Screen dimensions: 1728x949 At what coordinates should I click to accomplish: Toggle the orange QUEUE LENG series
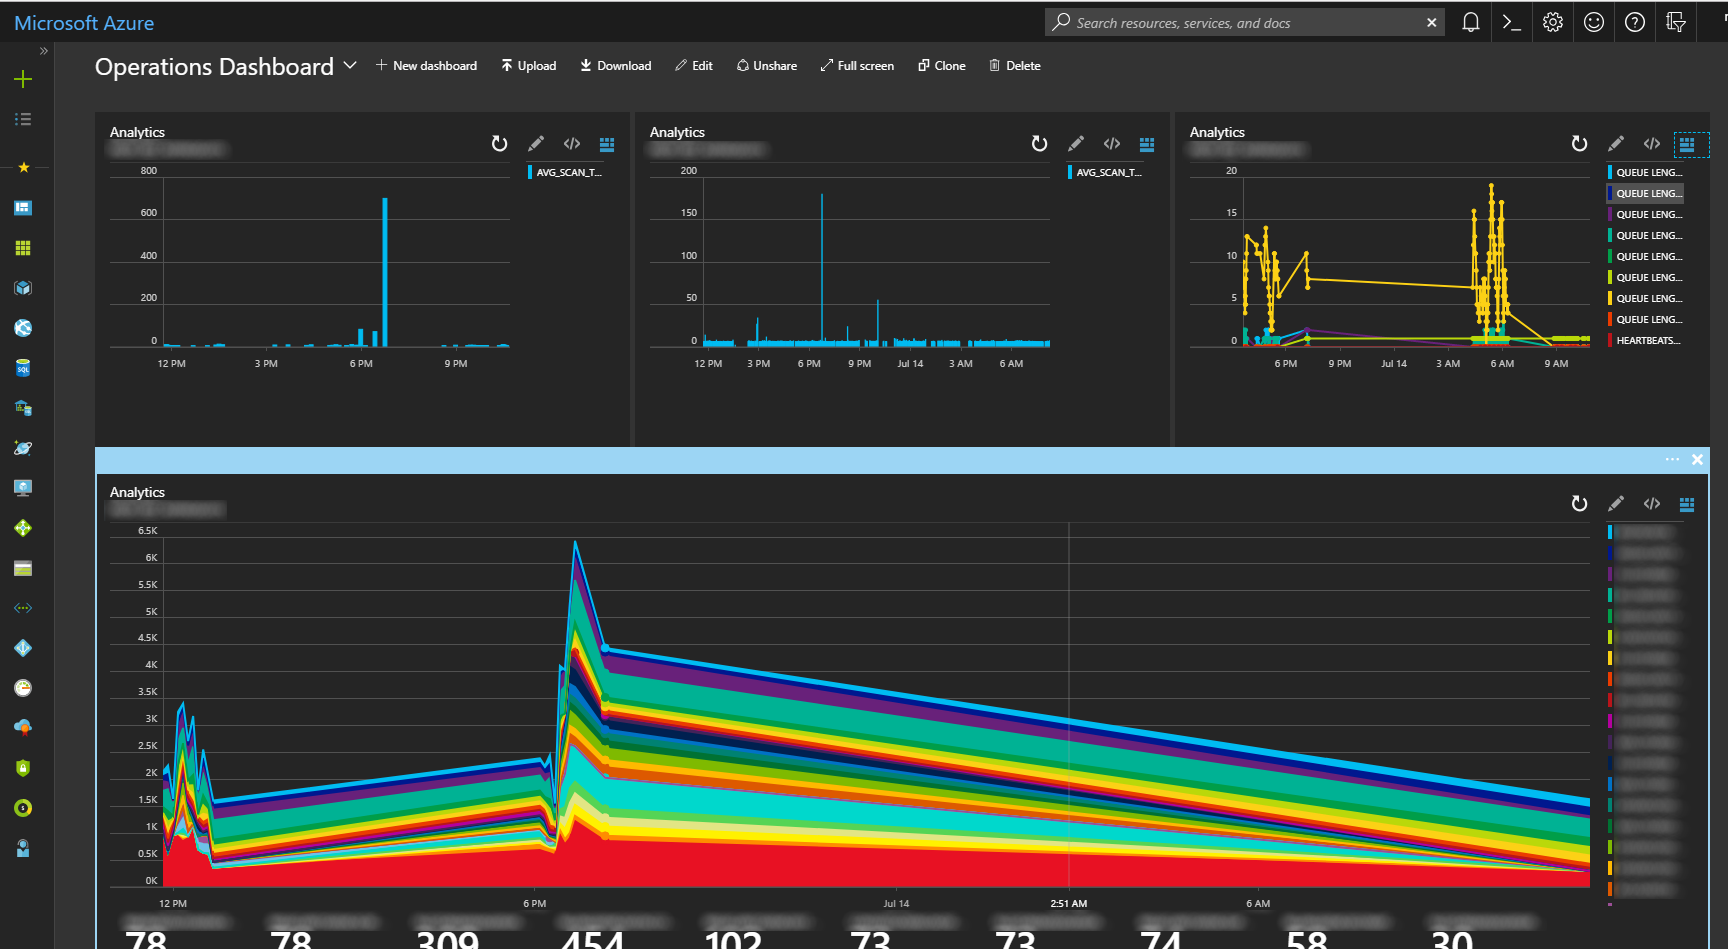[x=1645, y=320]
